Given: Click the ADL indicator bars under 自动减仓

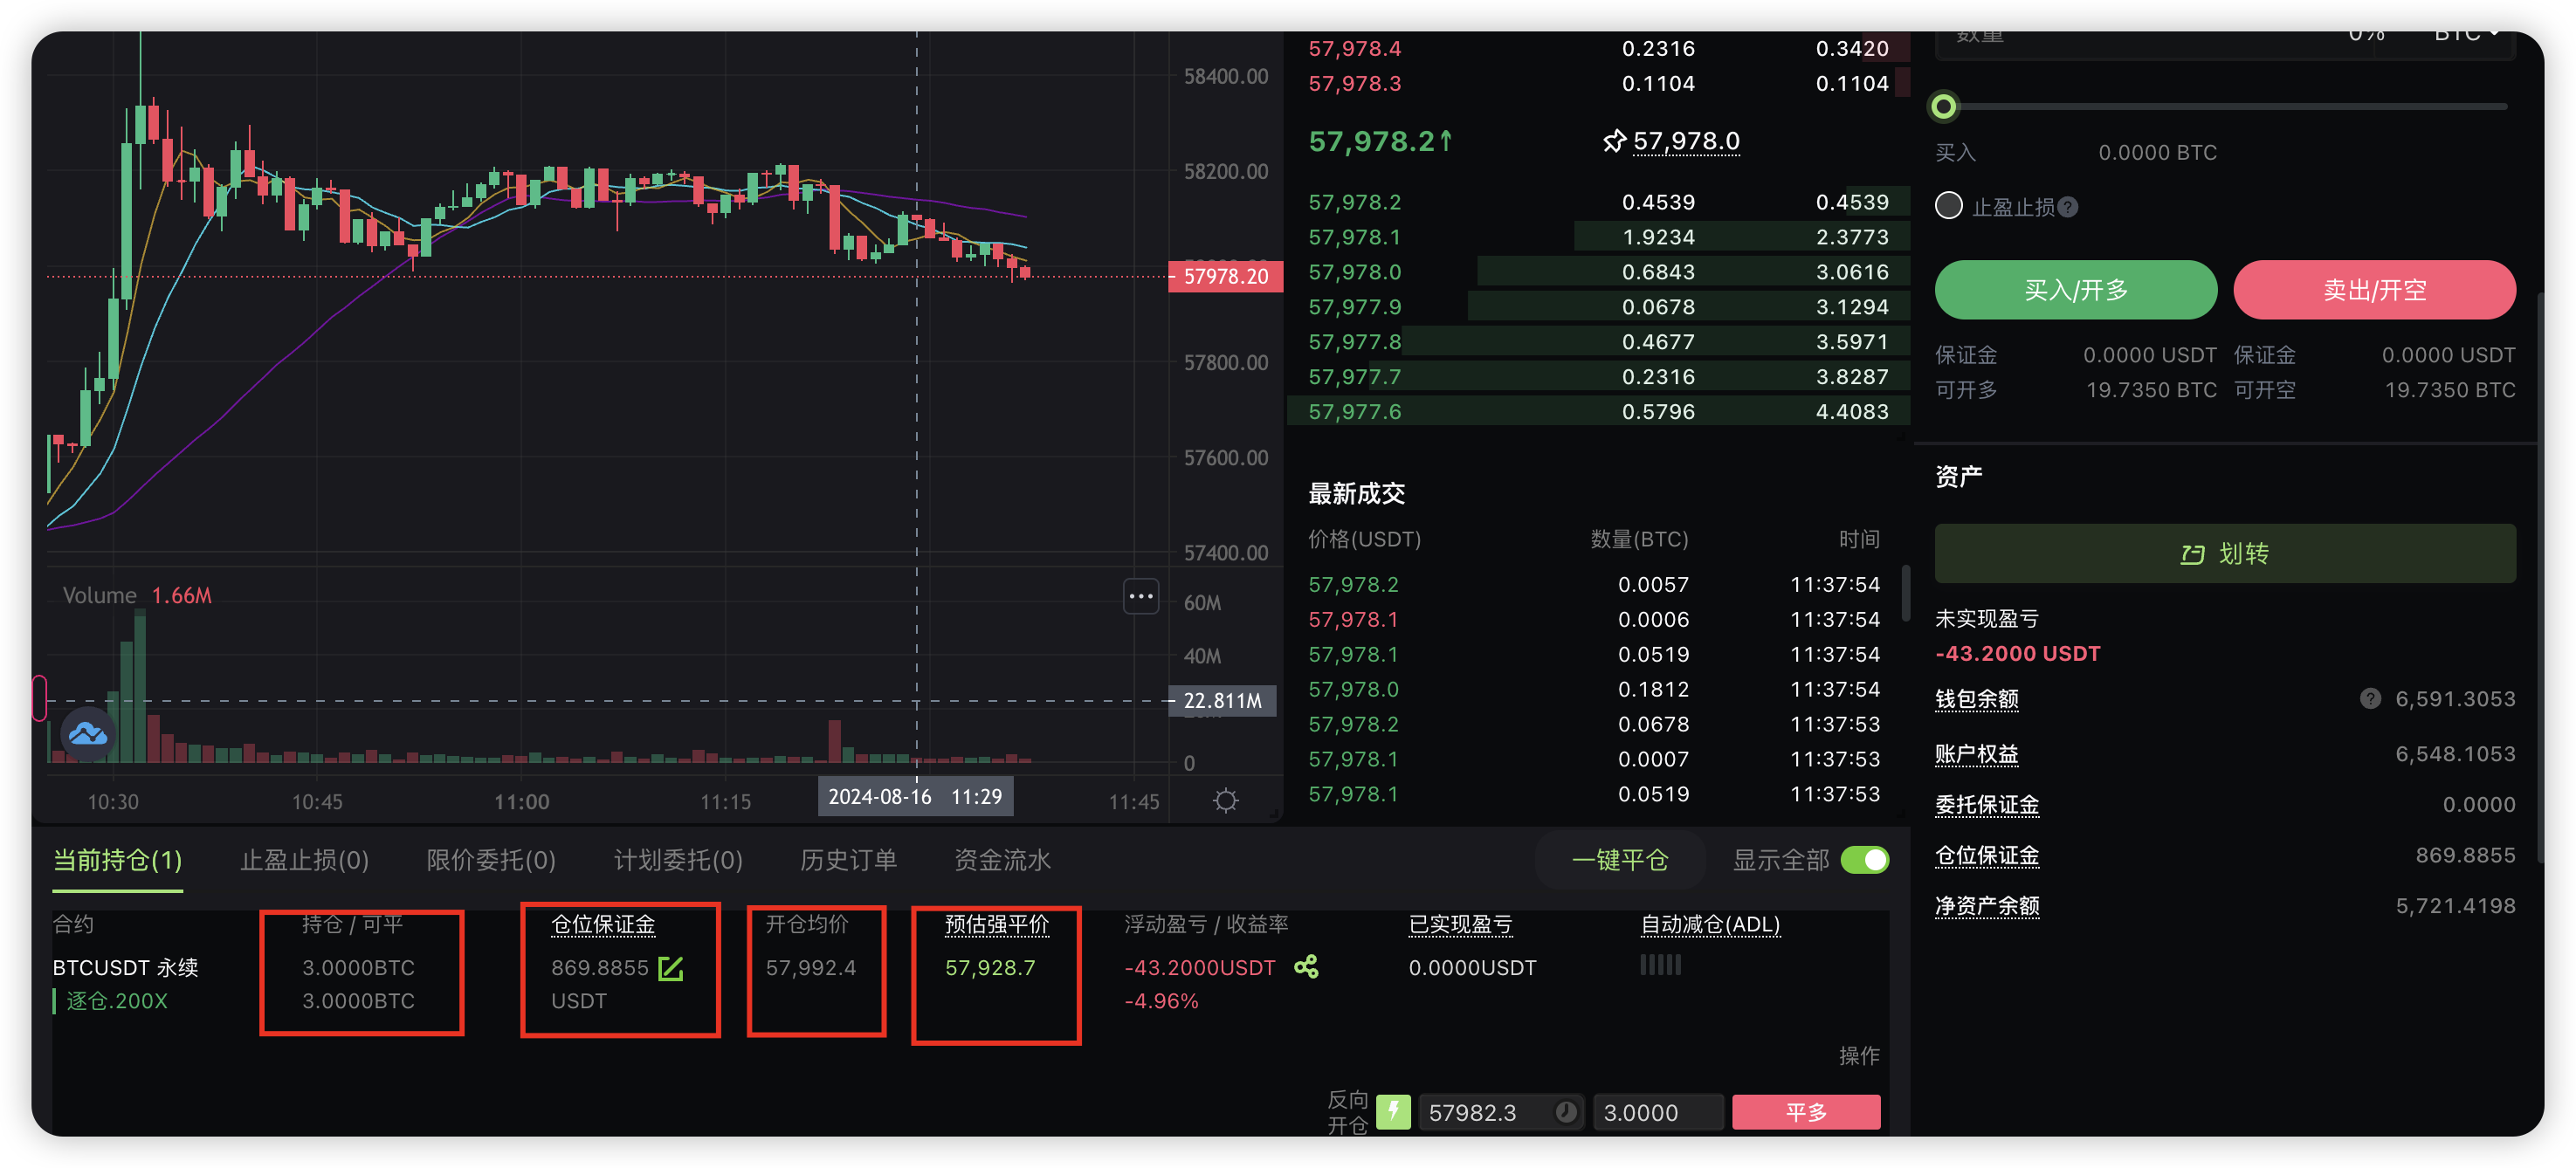Looking at the screenshot, I should pos(1661,965).
